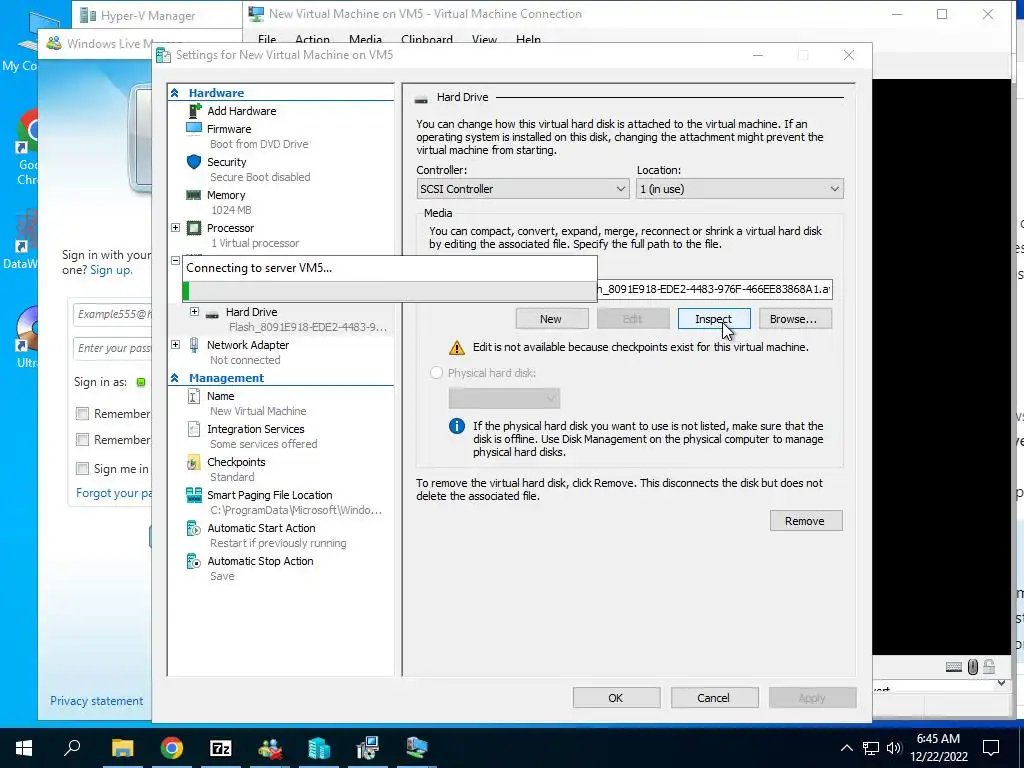This screenshot has height=768, width=1024.
Task: Open File Explorer from the taskbar
Action: [122, 748]
